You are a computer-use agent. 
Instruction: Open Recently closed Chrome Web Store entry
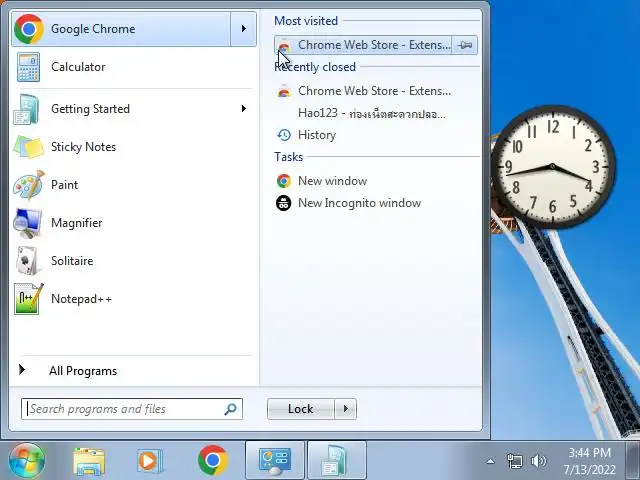(x=376, y=91)
